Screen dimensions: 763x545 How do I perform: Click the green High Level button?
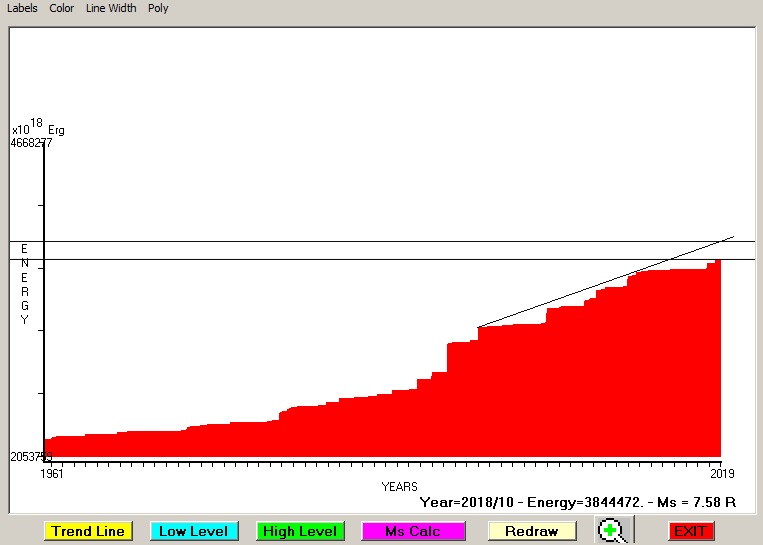pyautogui.click(x=299, y=531)
